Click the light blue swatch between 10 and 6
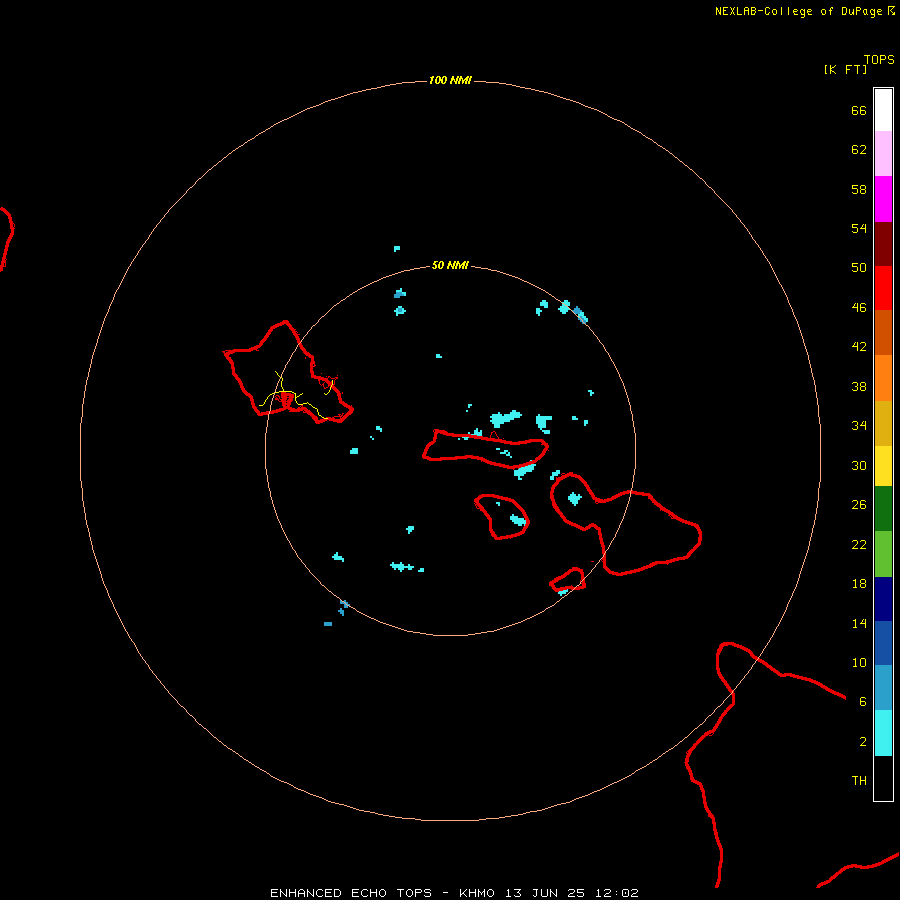 [883, 688]
